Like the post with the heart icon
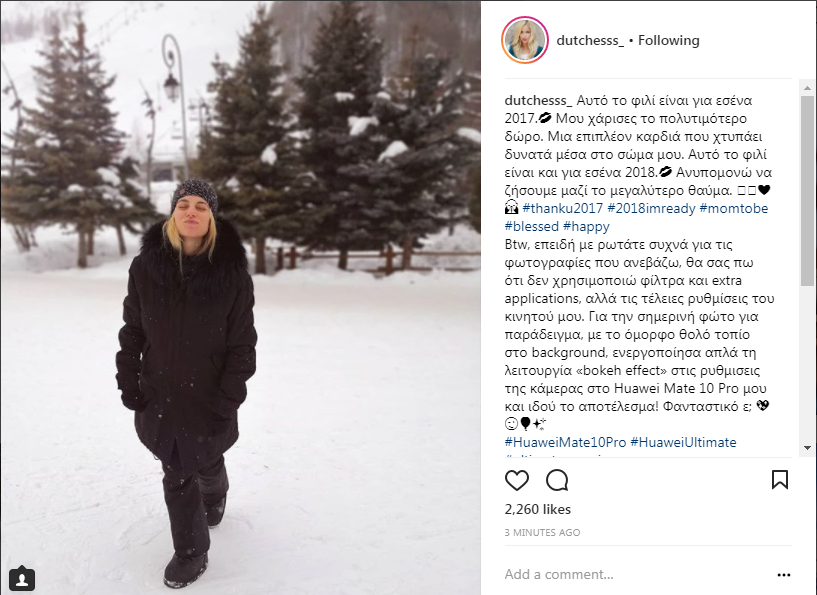Viewport: 817px width, 595px height. [517, 480]
